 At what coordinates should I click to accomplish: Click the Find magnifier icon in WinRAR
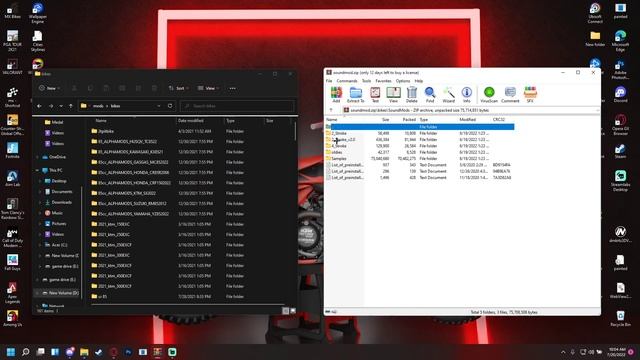(430, 94)
